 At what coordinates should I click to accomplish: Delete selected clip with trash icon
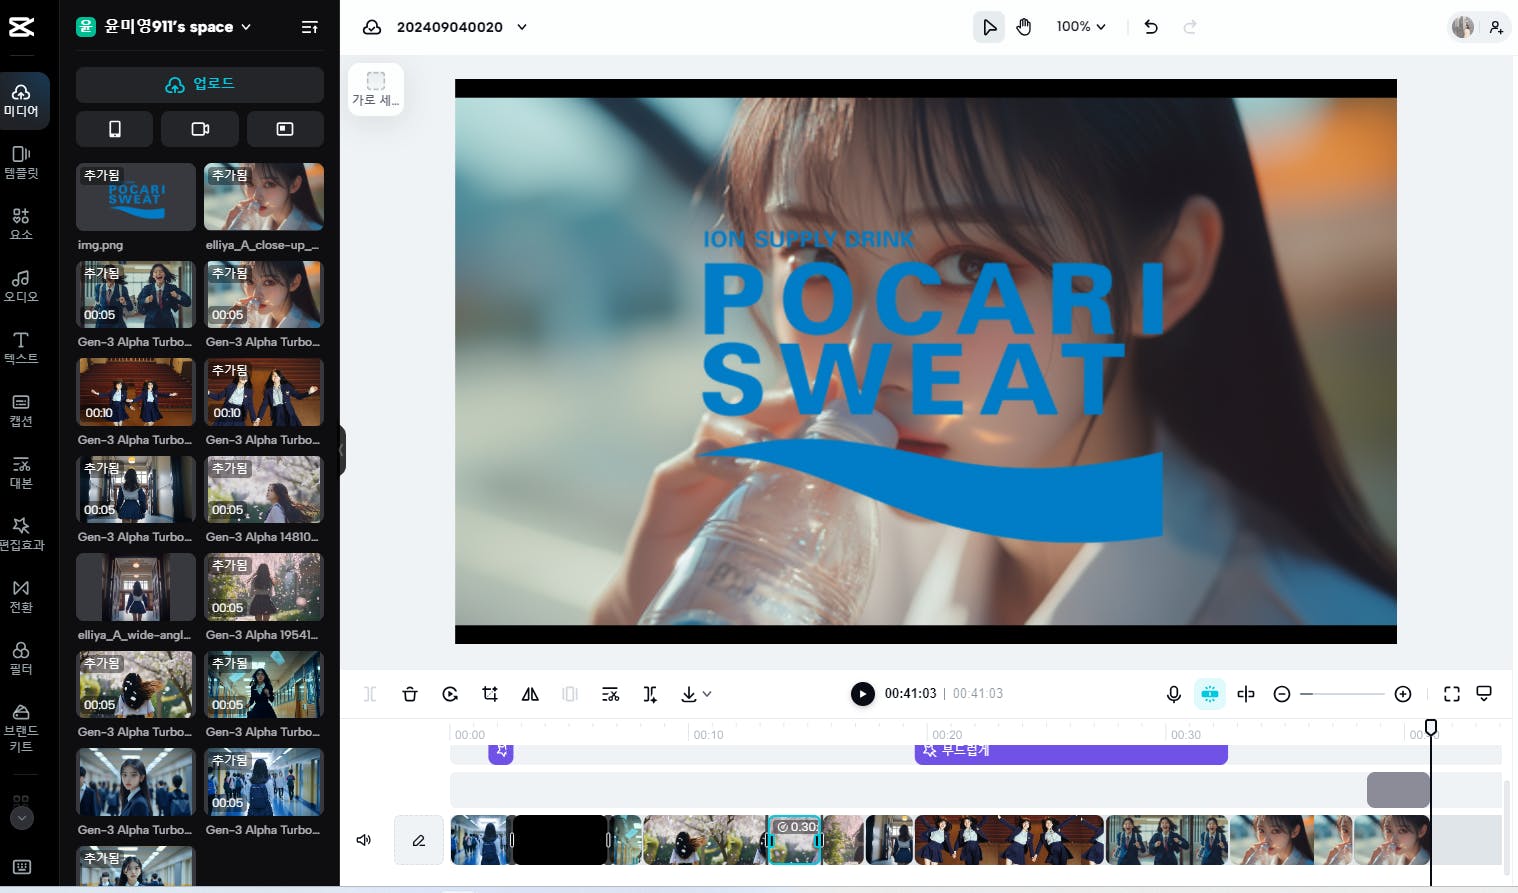(410, 694)
